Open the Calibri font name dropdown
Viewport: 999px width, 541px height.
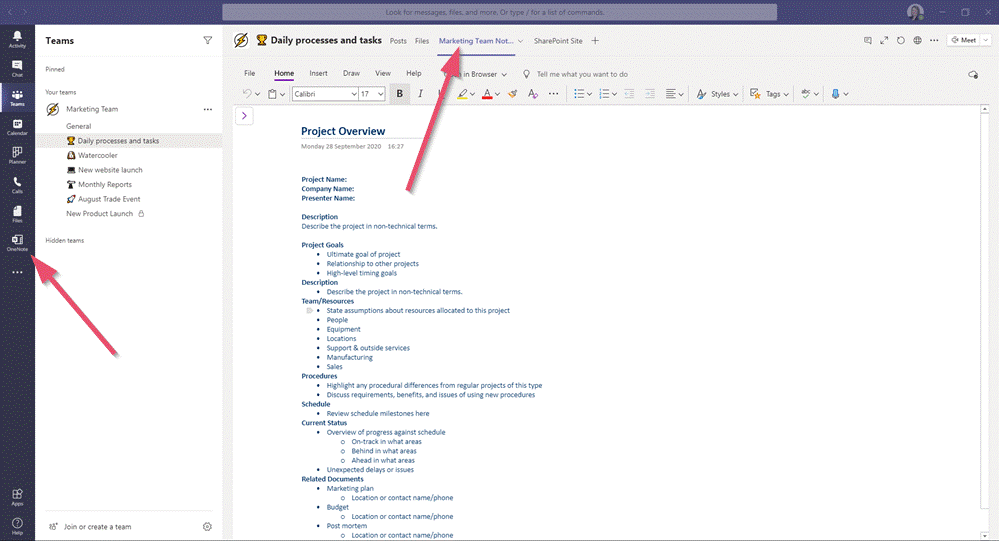(325, 94)
